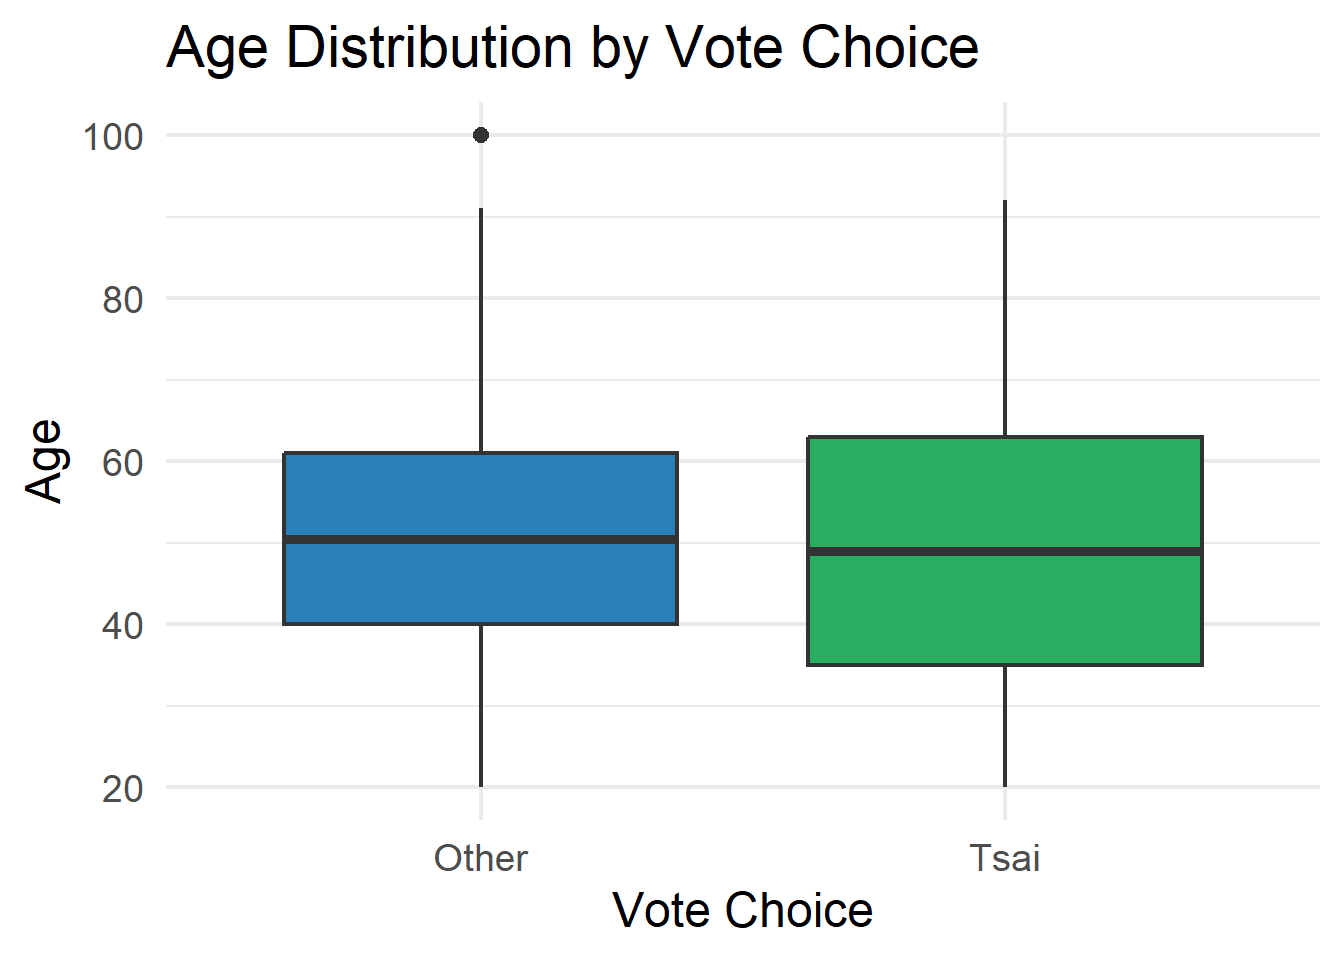Select the median line of the Other box
This screenshot has height=960, width=1344.
[x=480, y=540]
